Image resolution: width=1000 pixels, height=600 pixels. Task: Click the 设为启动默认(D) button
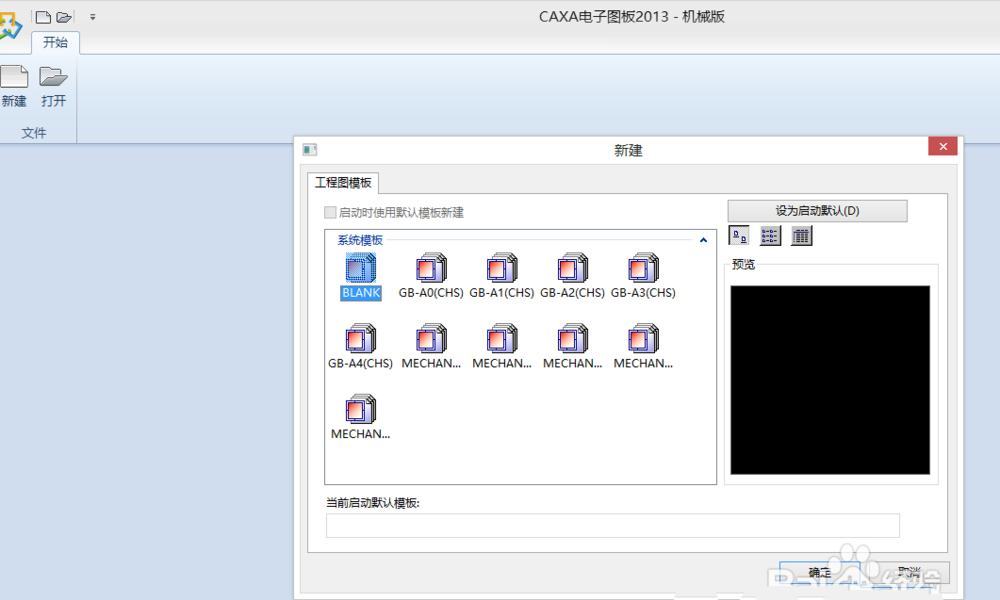pos(818,211)
